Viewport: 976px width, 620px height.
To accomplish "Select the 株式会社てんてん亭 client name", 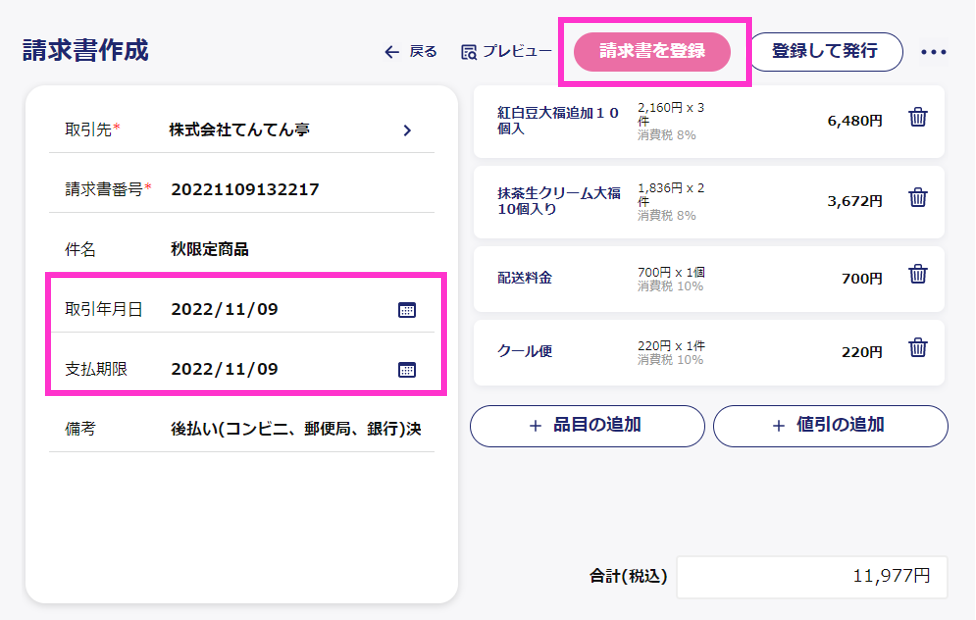I will [240, 129].
